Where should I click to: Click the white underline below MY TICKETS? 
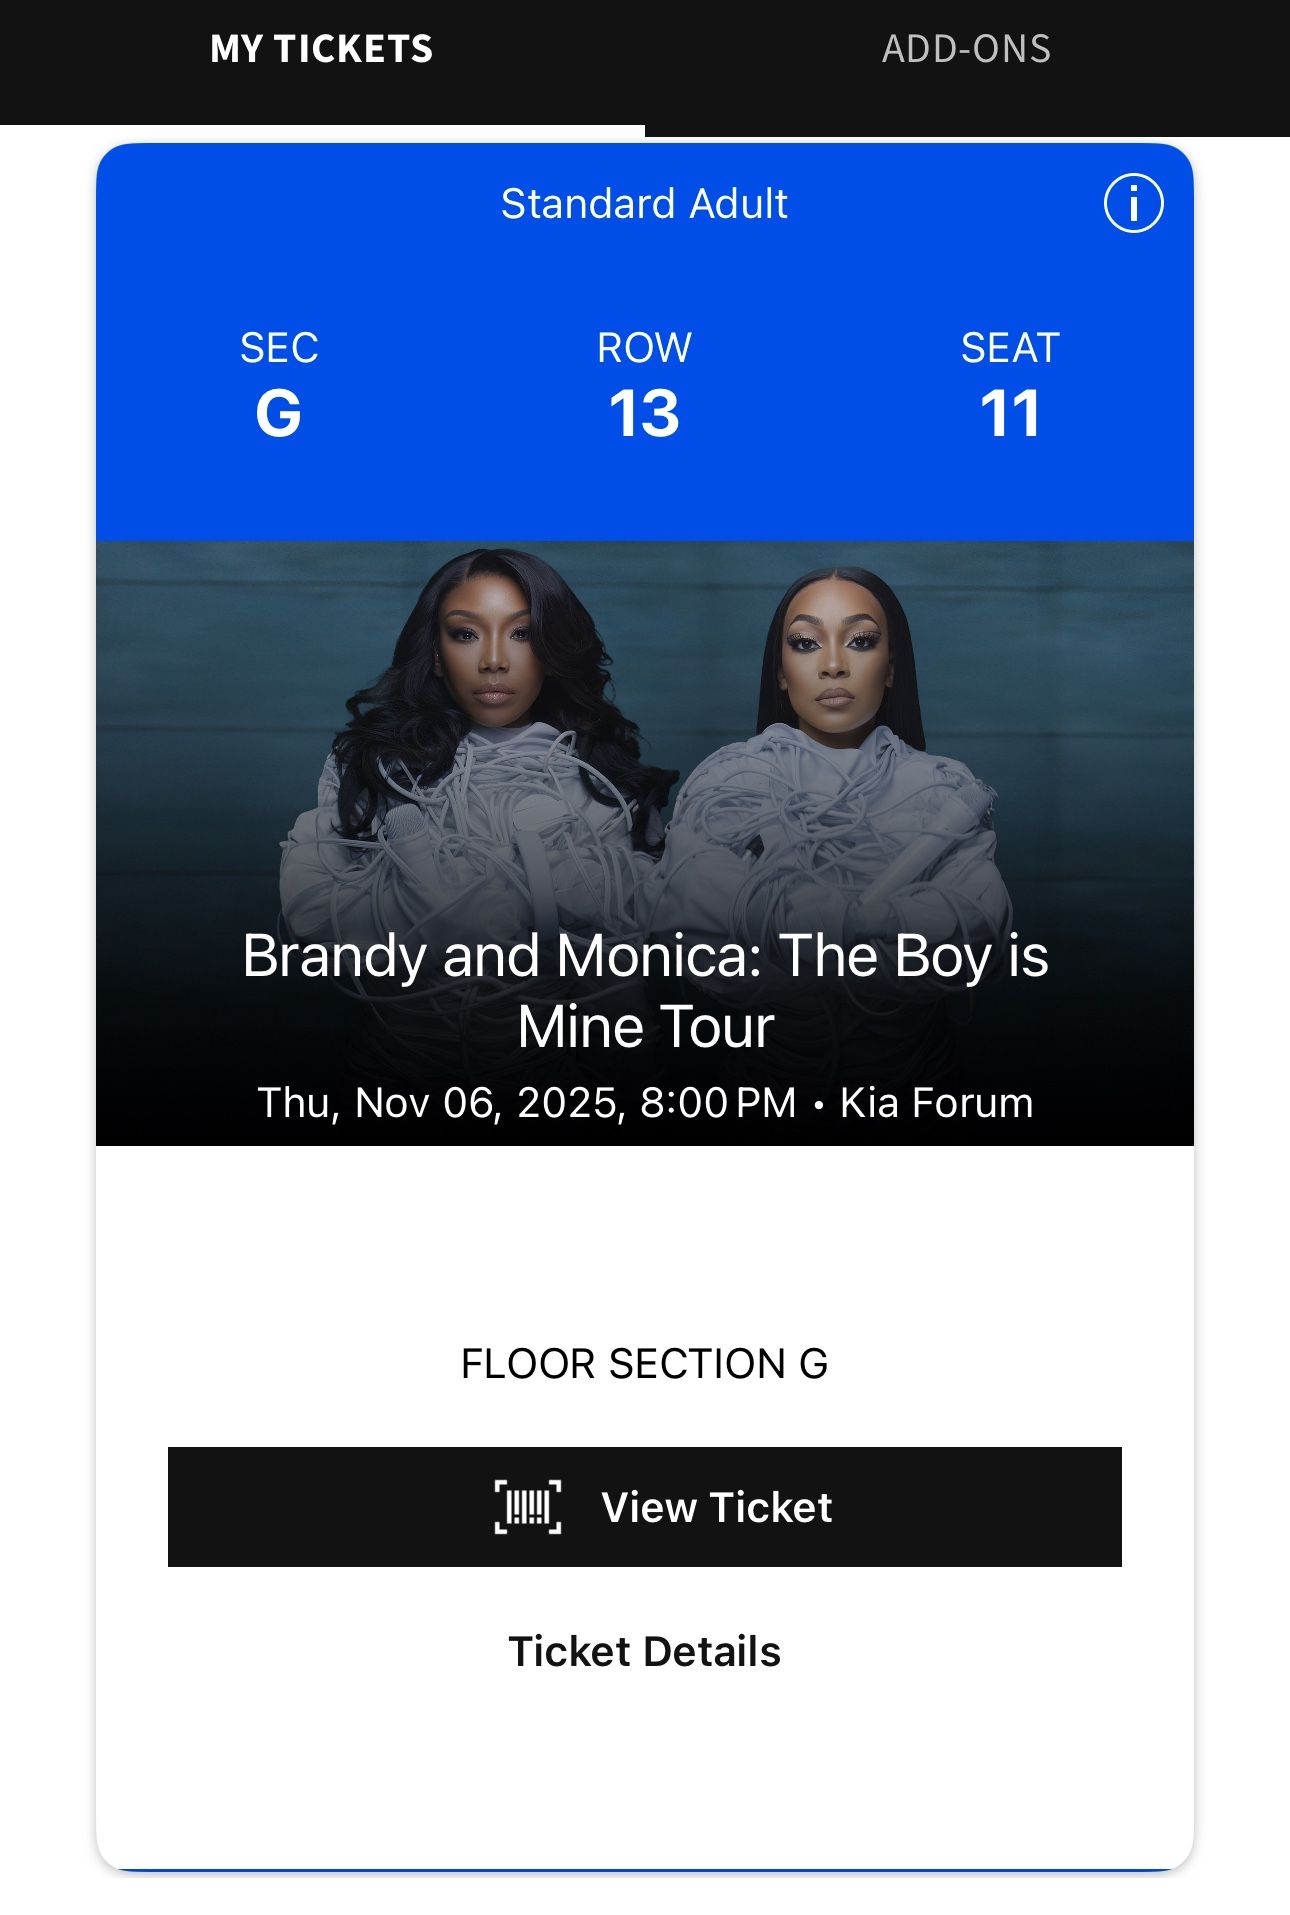point(322,130)
